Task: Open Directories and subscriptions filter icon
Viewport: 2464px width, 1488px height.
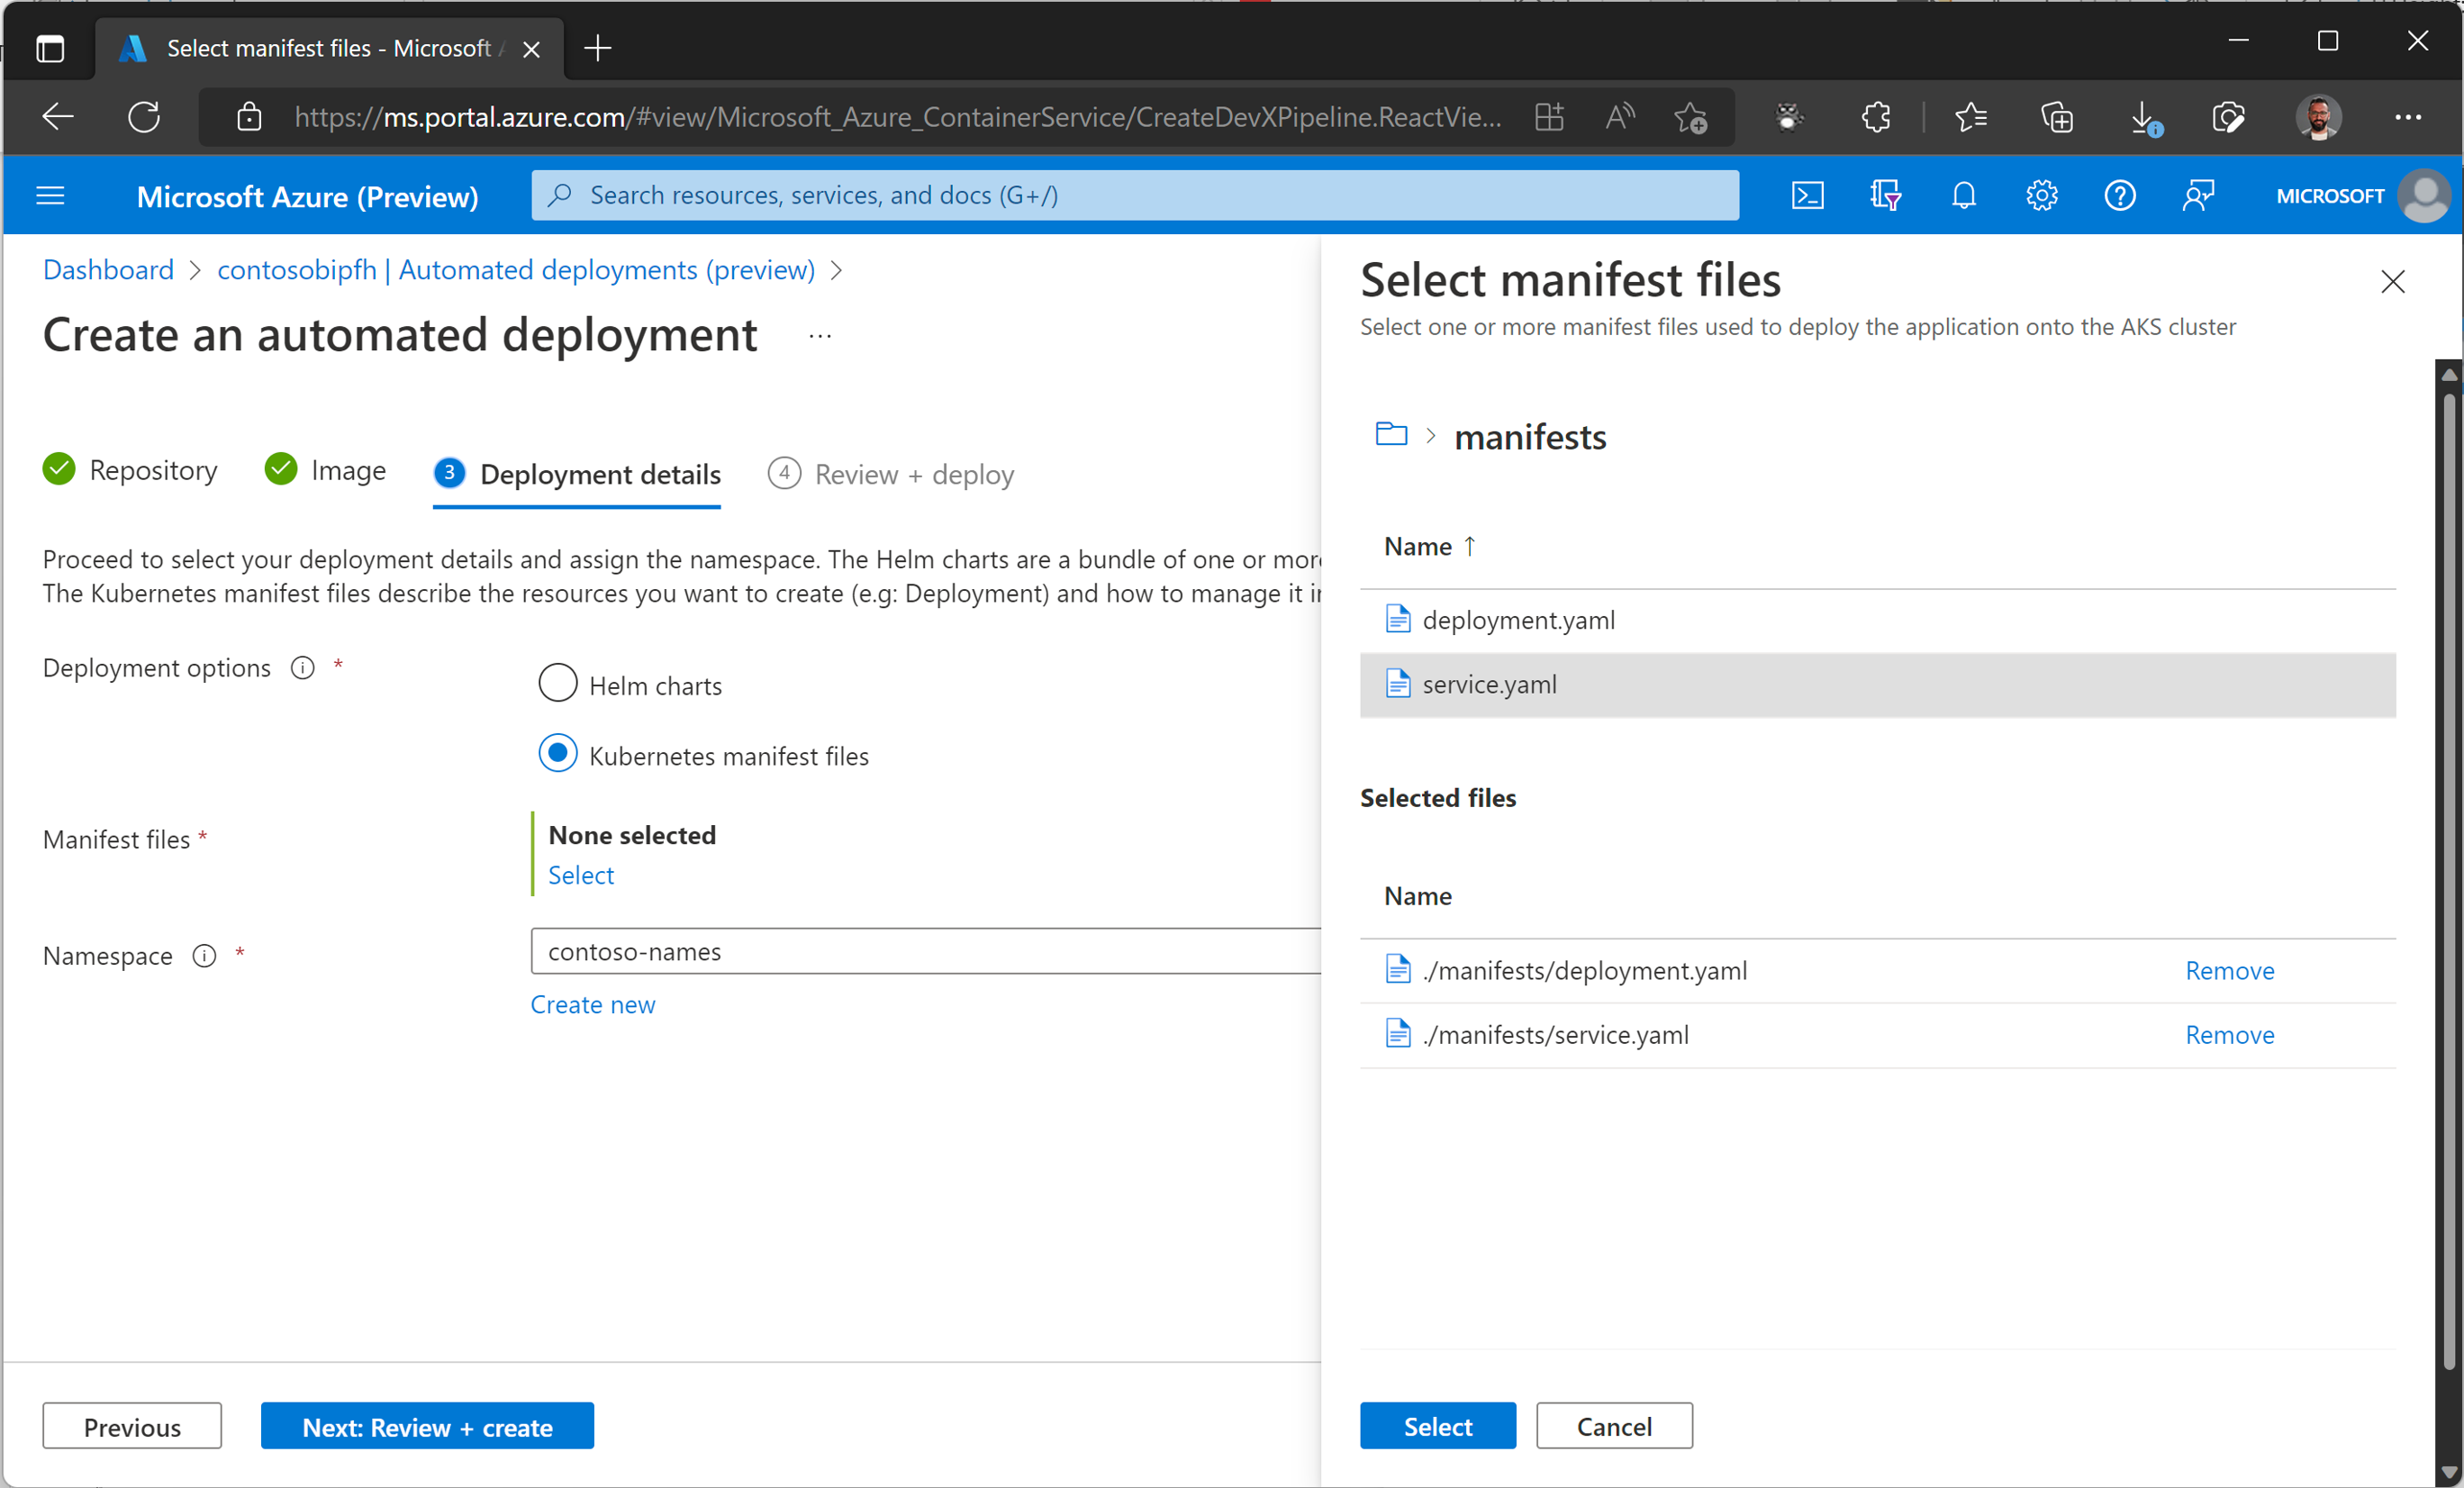Action: point(1885,195)
